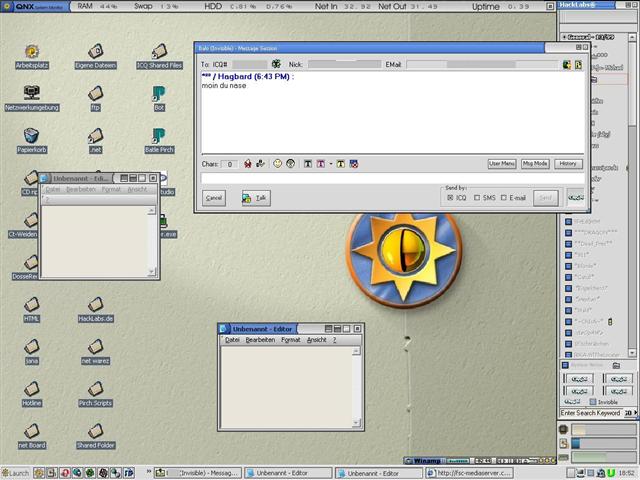Check the E-mail send option

click(x=504, y=198)
